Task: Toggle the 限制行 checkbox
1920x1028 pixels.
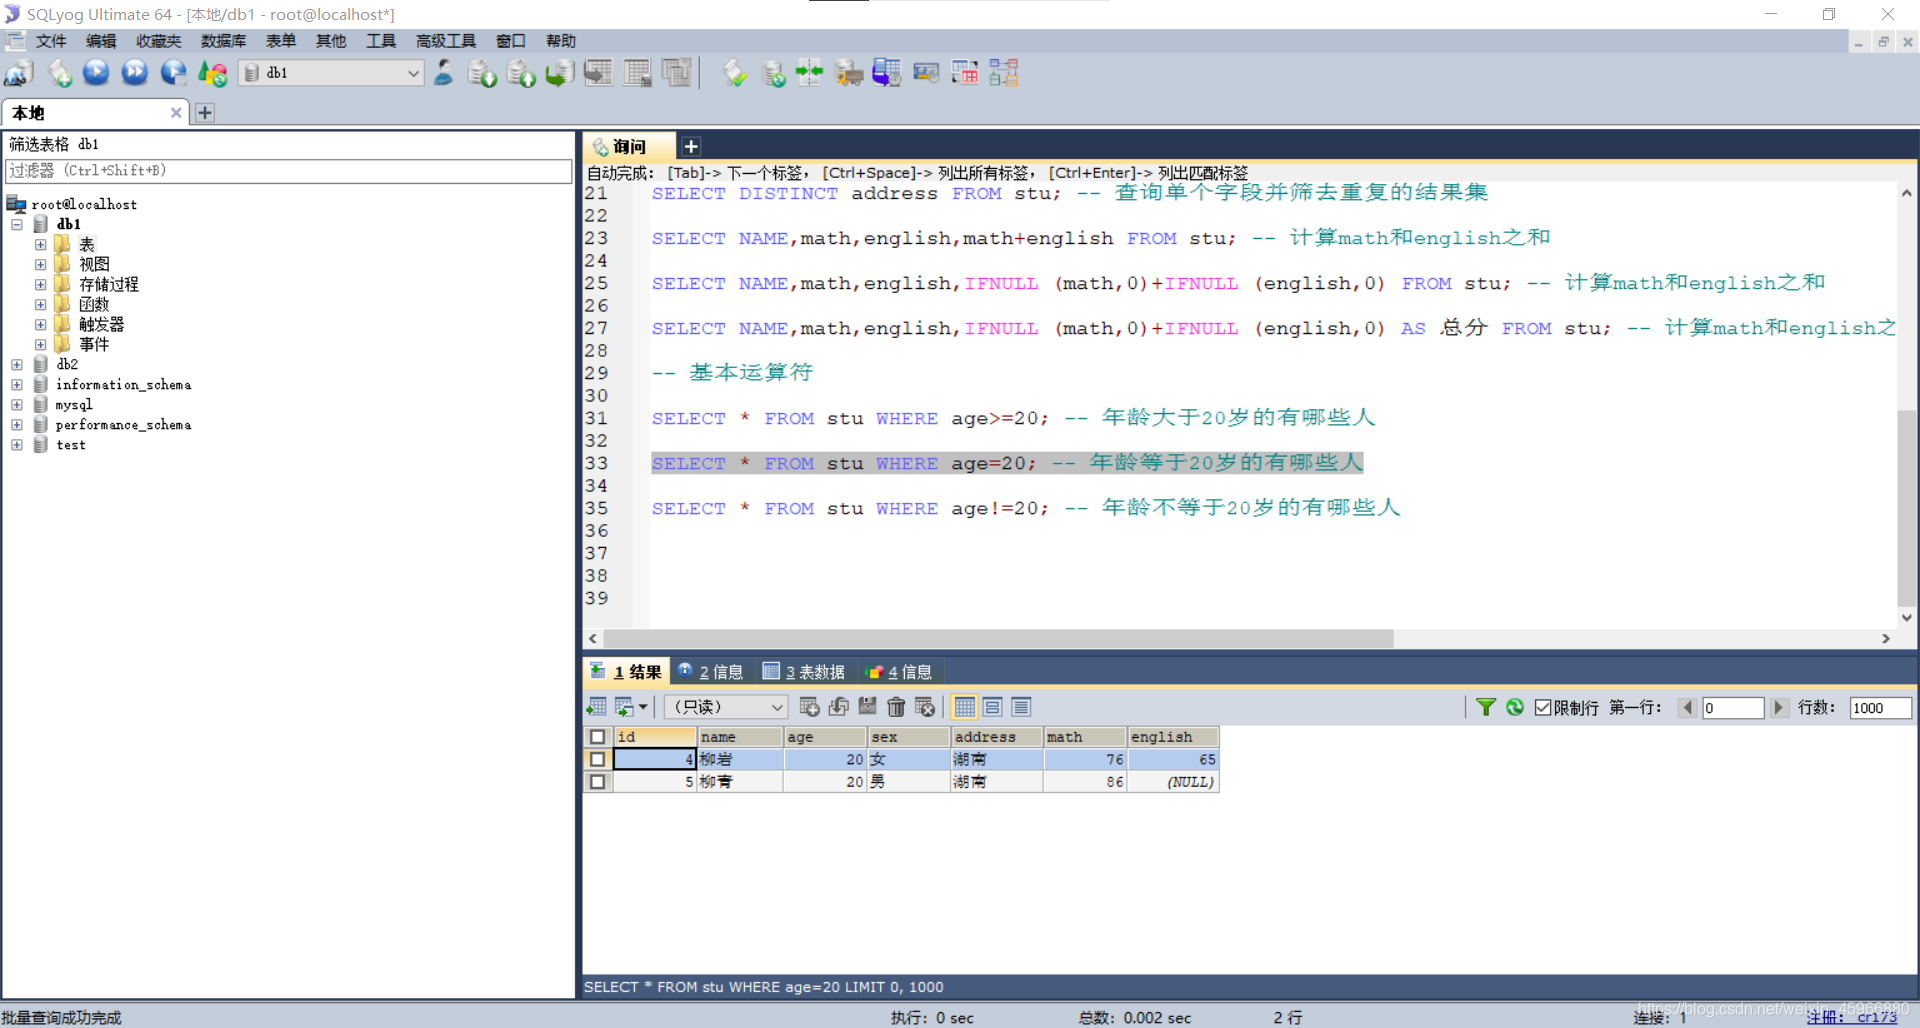Action: point(1543,707)
